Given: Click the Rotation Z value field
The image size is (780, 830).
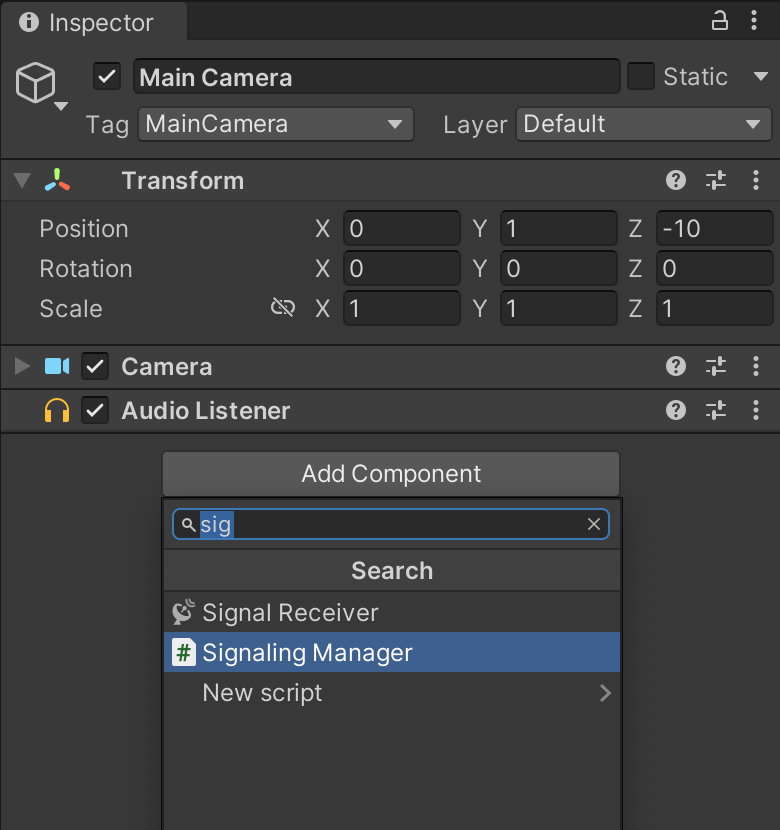Looking at the screenshot, I should click(715, 268).
